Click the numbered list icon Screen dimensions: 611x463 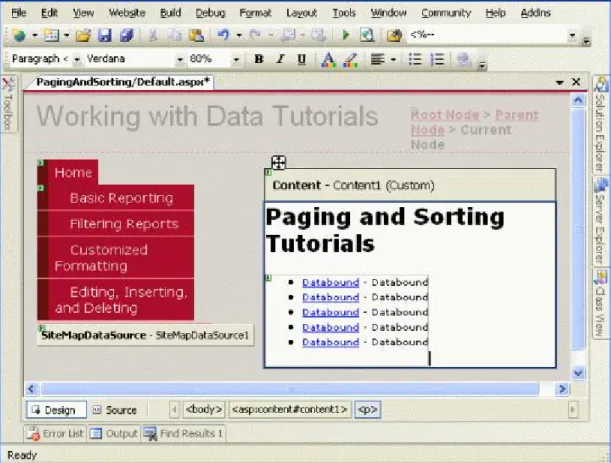[x=437, y=59]
